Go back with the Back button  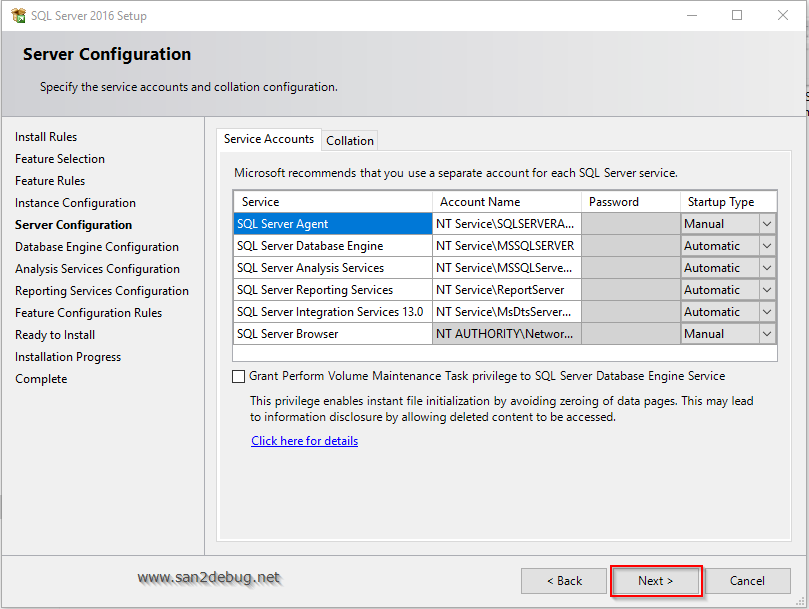pyautogui.click(x=564, y=581)
